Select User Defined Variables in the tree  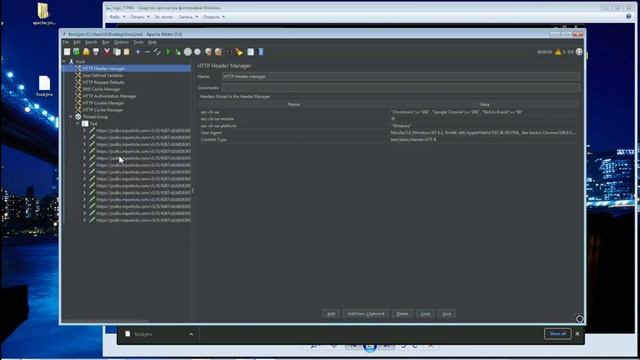(x=103, y=76)
